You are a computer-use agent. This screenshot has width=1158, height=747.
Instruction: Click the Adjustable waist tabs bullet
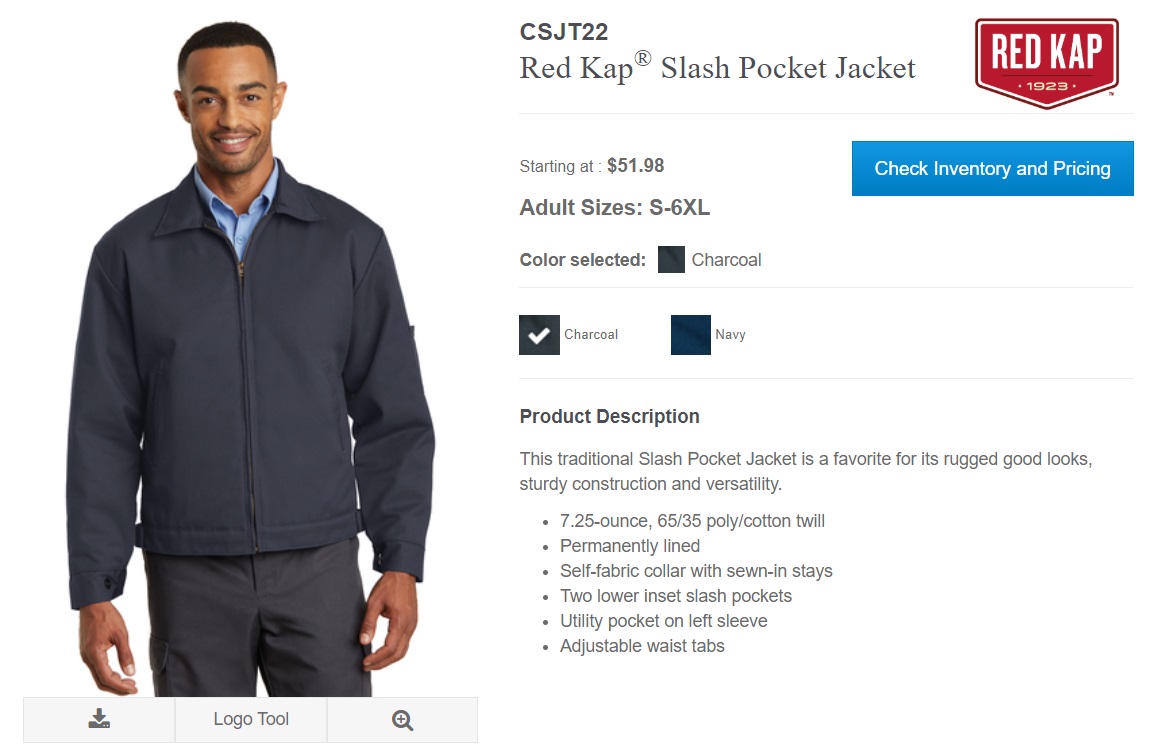point(642,646)
